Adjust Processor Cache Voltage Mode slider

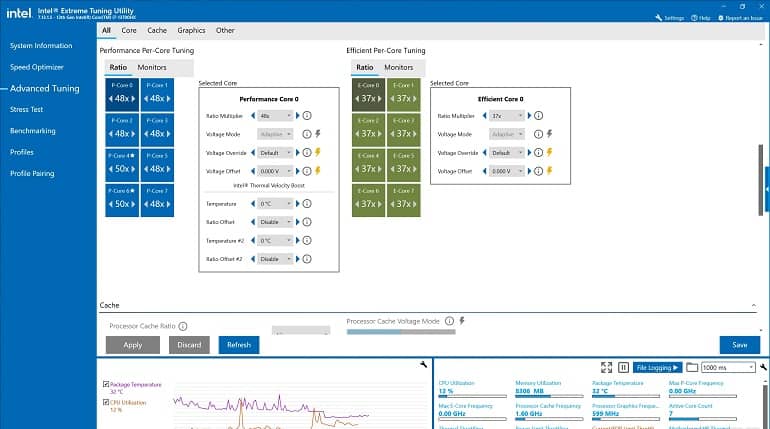[x=401, y=332]
